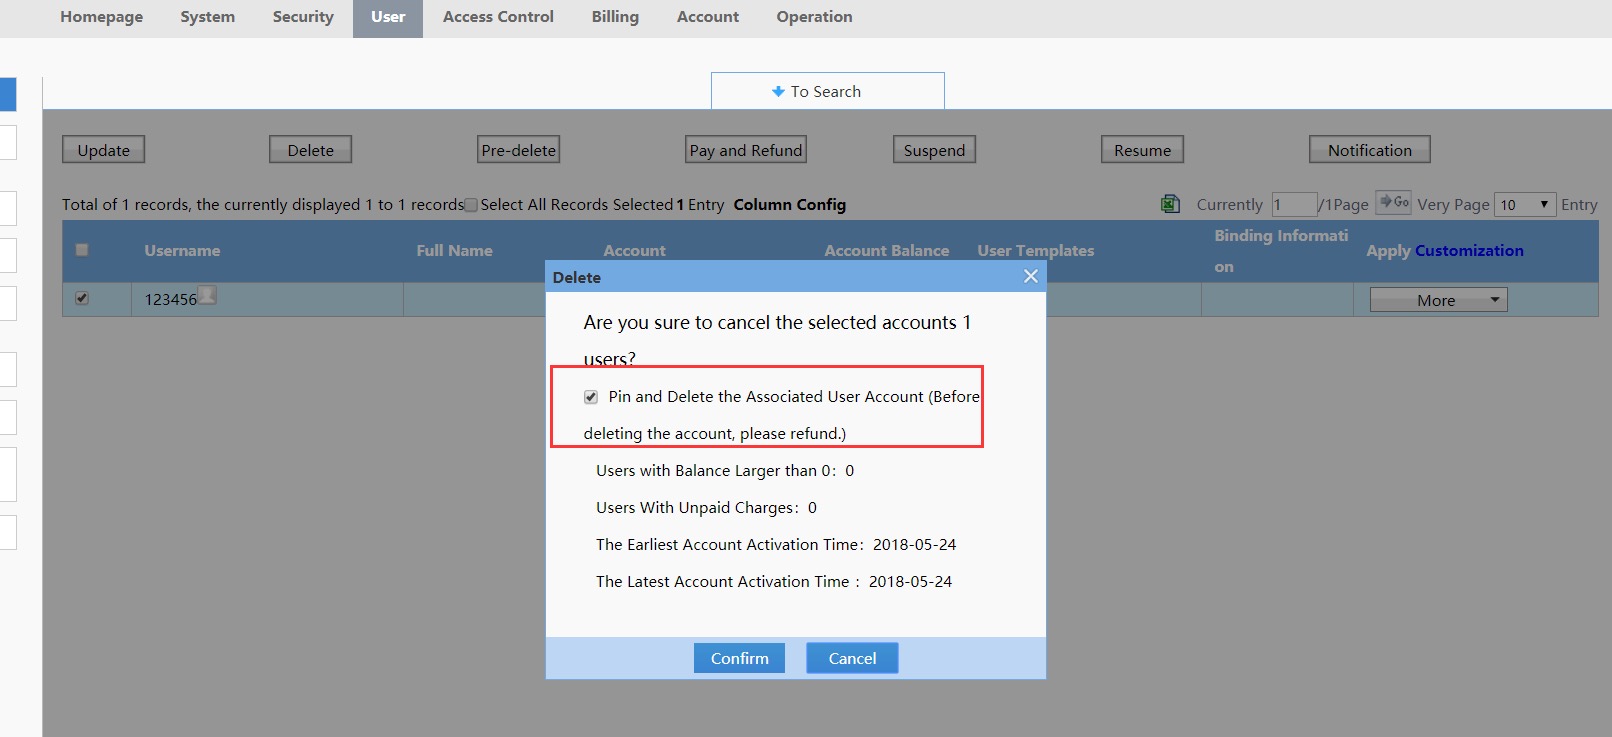
Task: Confirm the account deletion
Action: click(x=739, y=658)
